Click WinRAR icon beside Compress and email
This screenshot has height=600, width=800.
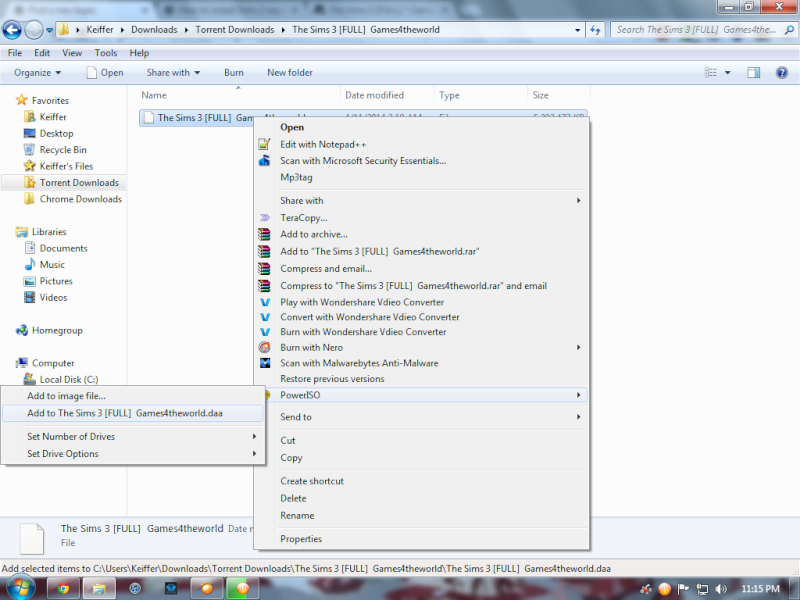tap(264, 269)
